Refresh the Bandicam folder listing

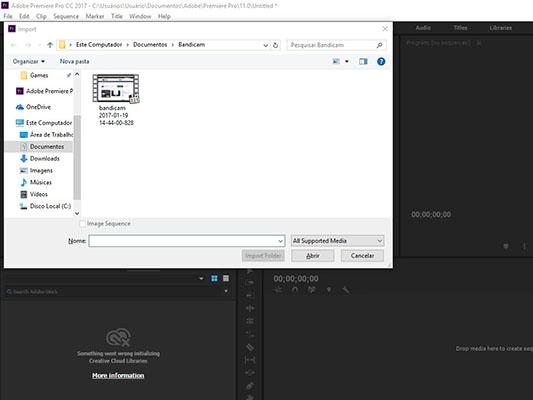[276, 45]
